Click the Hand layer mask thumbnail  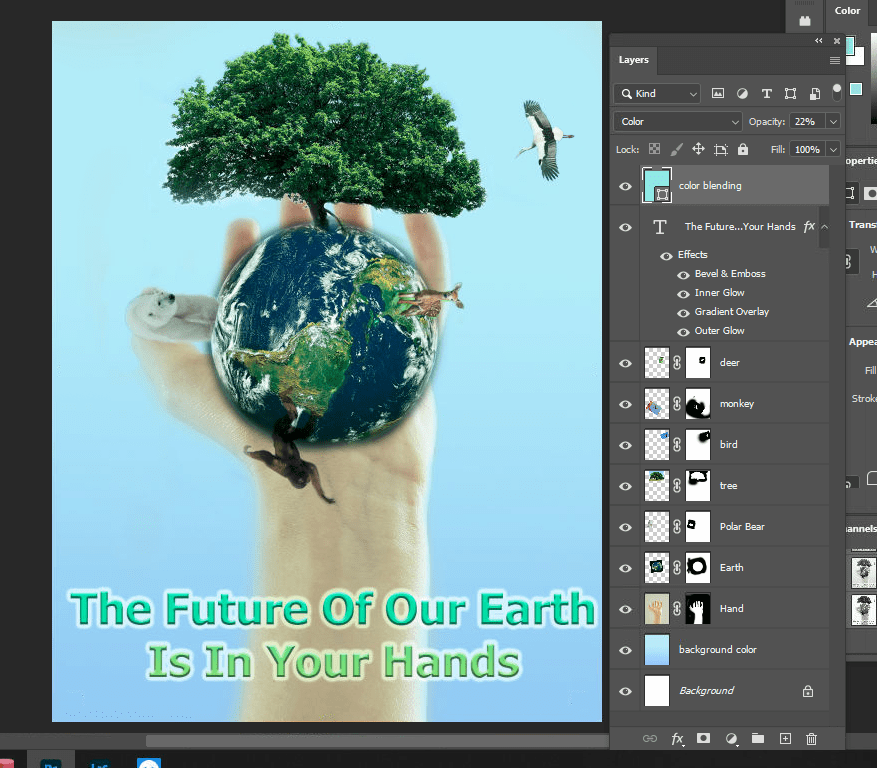click(x=698, y=608)
